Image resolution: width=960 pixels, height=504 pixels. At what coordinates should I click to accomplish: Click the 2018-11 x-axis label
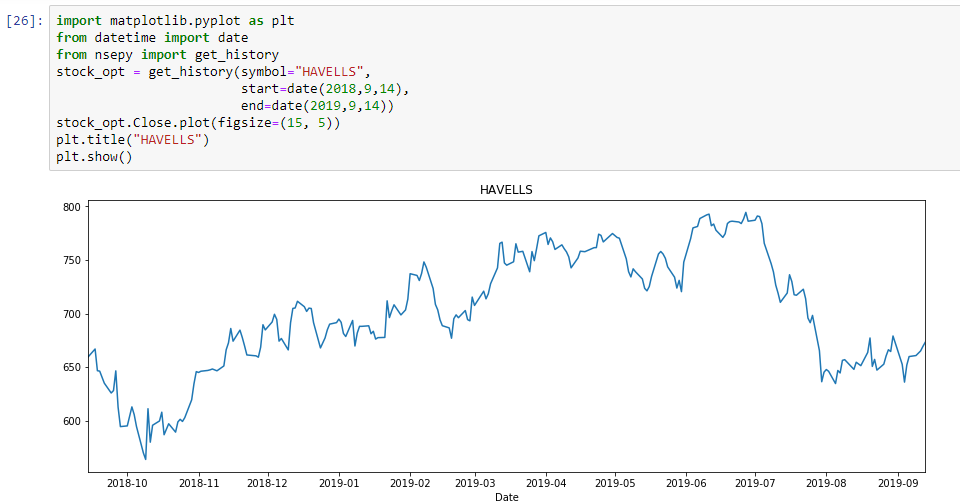click(199, 483)
